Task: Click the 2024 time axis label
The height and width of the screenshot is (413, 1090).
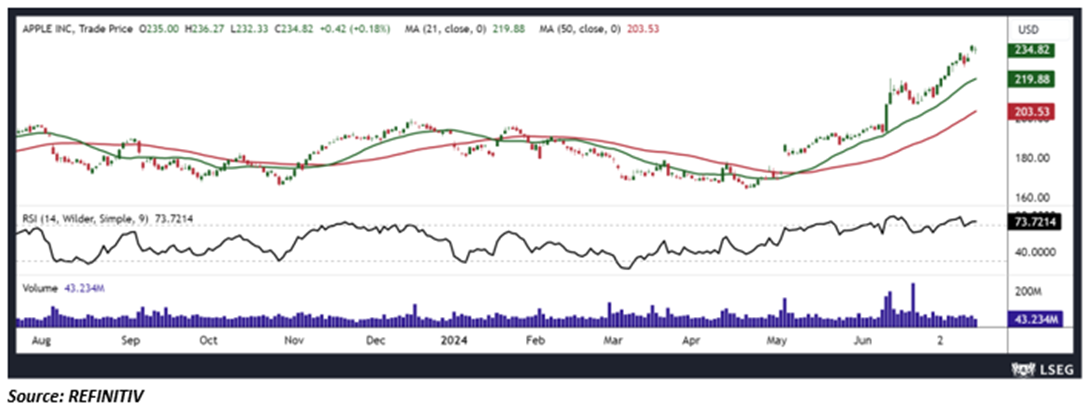Action: click(x=453, y=341)
